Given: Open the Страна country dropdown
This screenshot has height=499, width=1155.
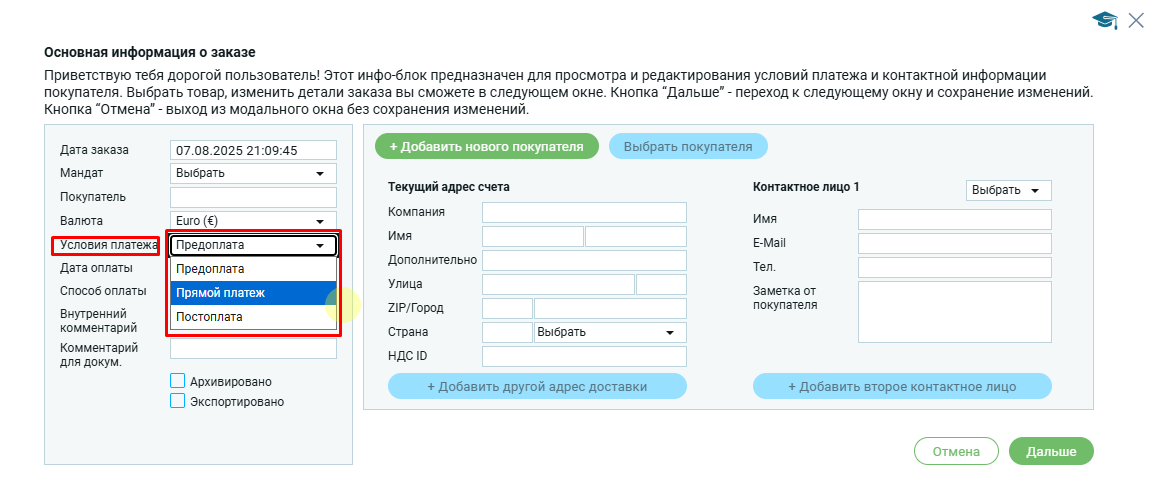Looking at the screenshot, I should point(610,332).
